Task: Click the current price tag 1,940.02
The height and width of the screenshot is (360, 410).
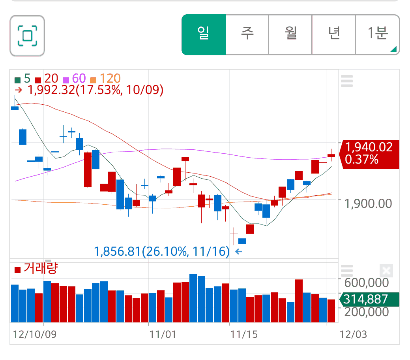Action: click(369, 154)
